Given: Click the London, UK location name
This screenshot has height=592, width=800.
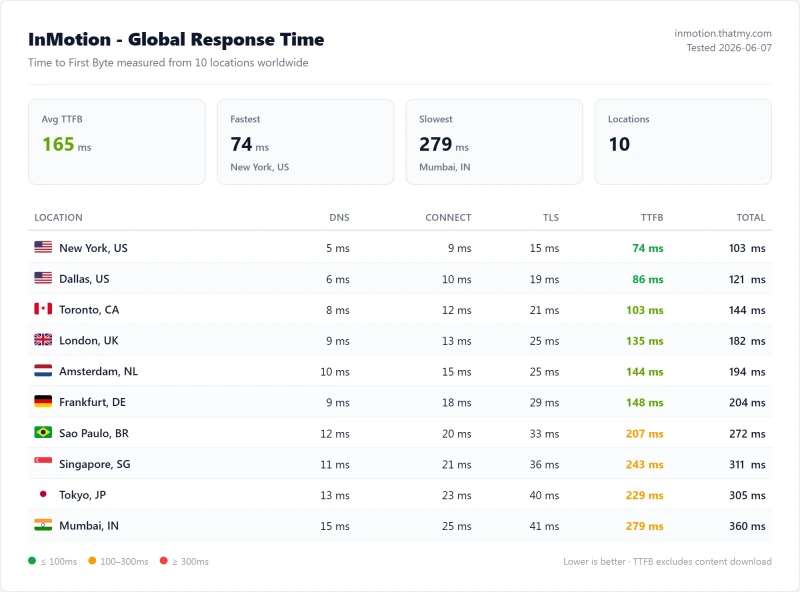Looking at the screenshot, I should tap(89, 340).
